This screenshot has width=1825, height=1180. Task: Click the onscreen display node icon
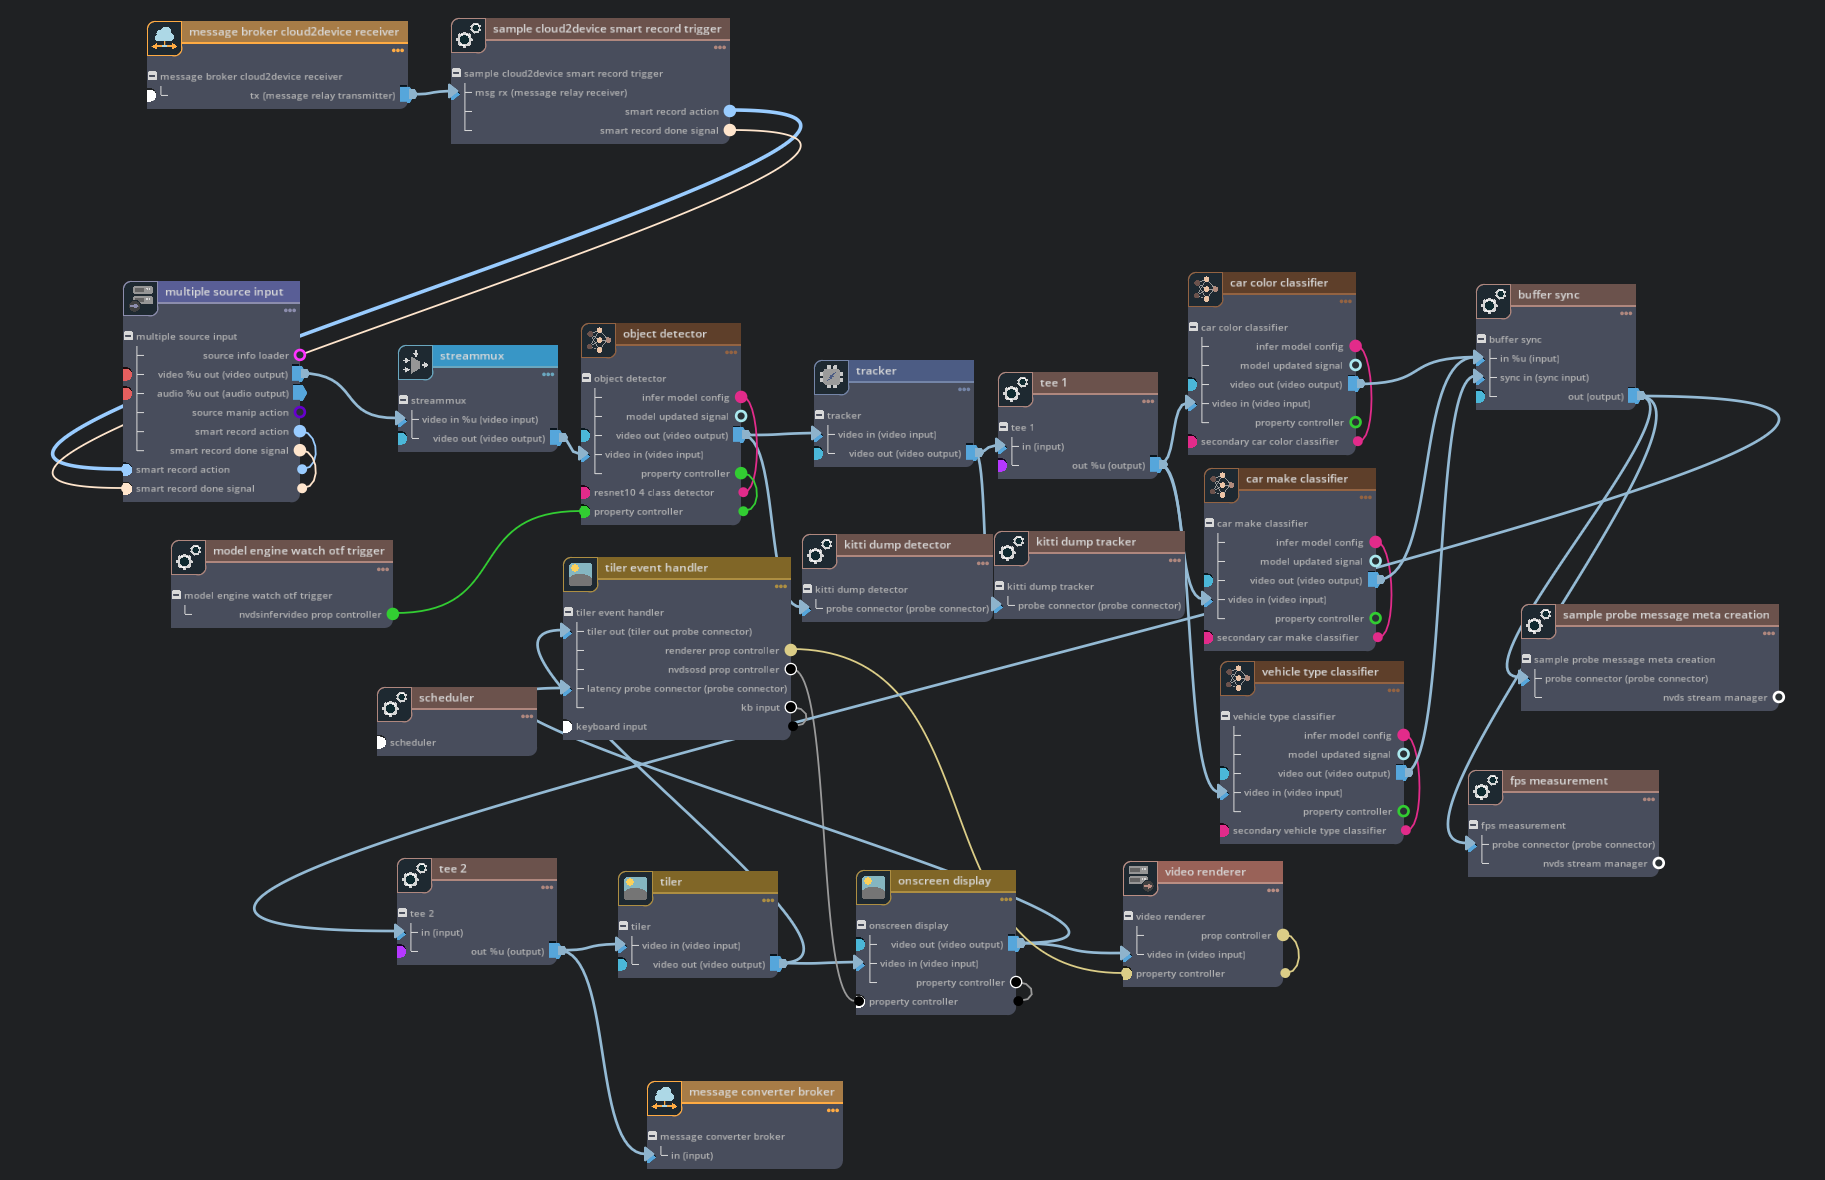873,887
